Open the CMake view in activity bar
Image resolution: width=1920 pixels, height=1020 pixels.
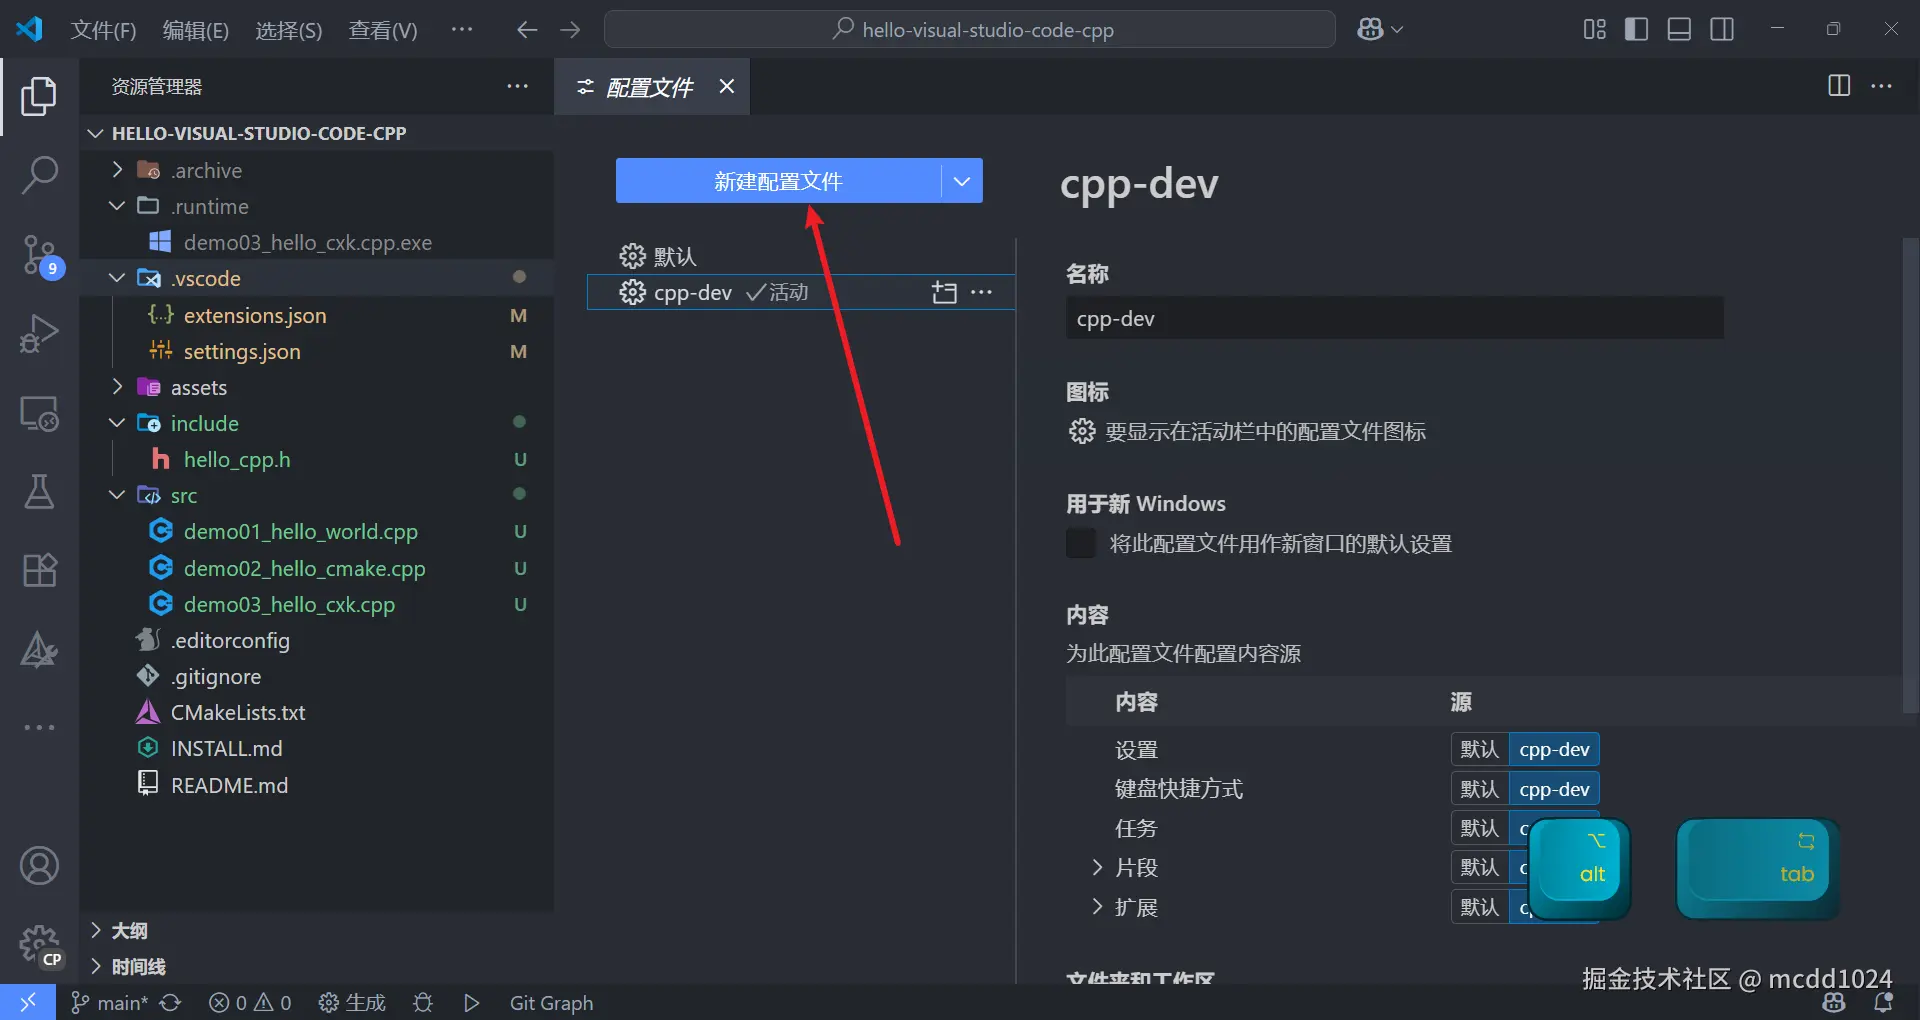pyautogui.click(x=39, y=650)
